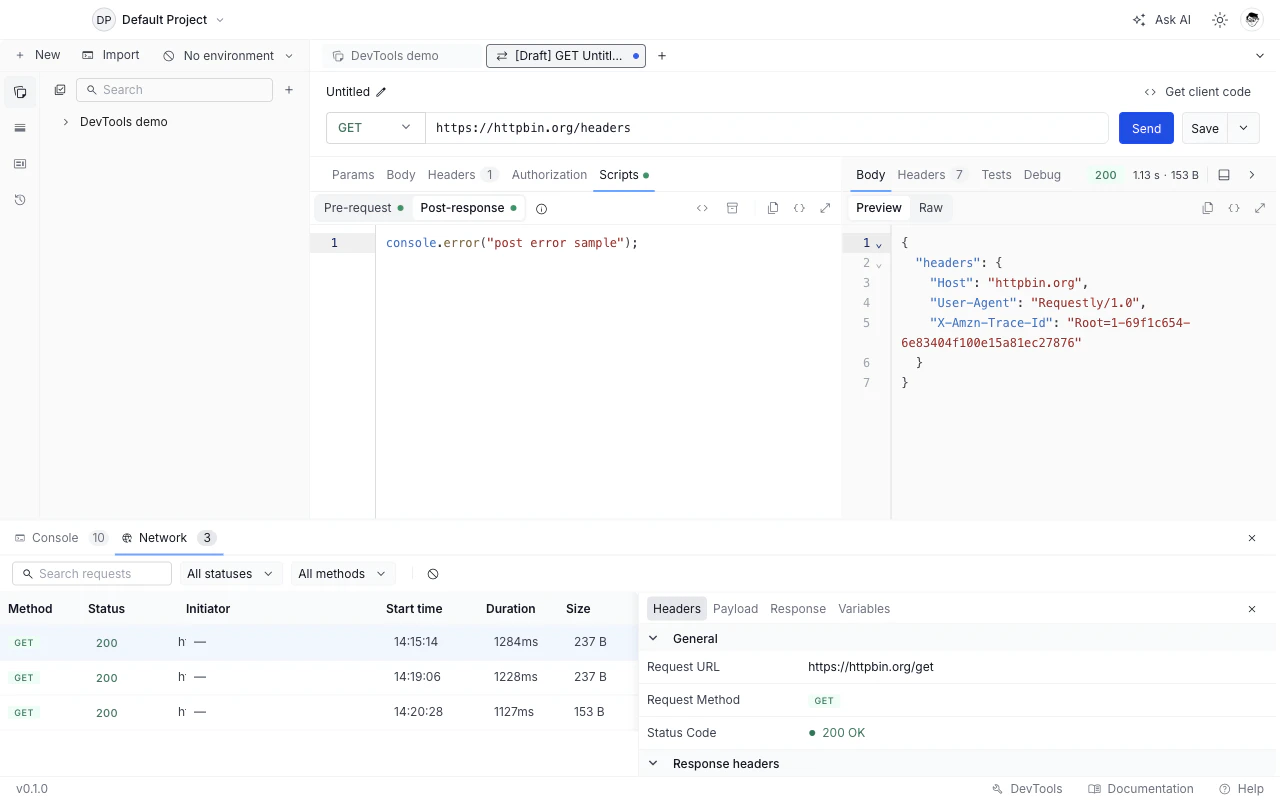1280x800 pixels.
Task: Open the history sidebar icon
Action: click(20, 200)
